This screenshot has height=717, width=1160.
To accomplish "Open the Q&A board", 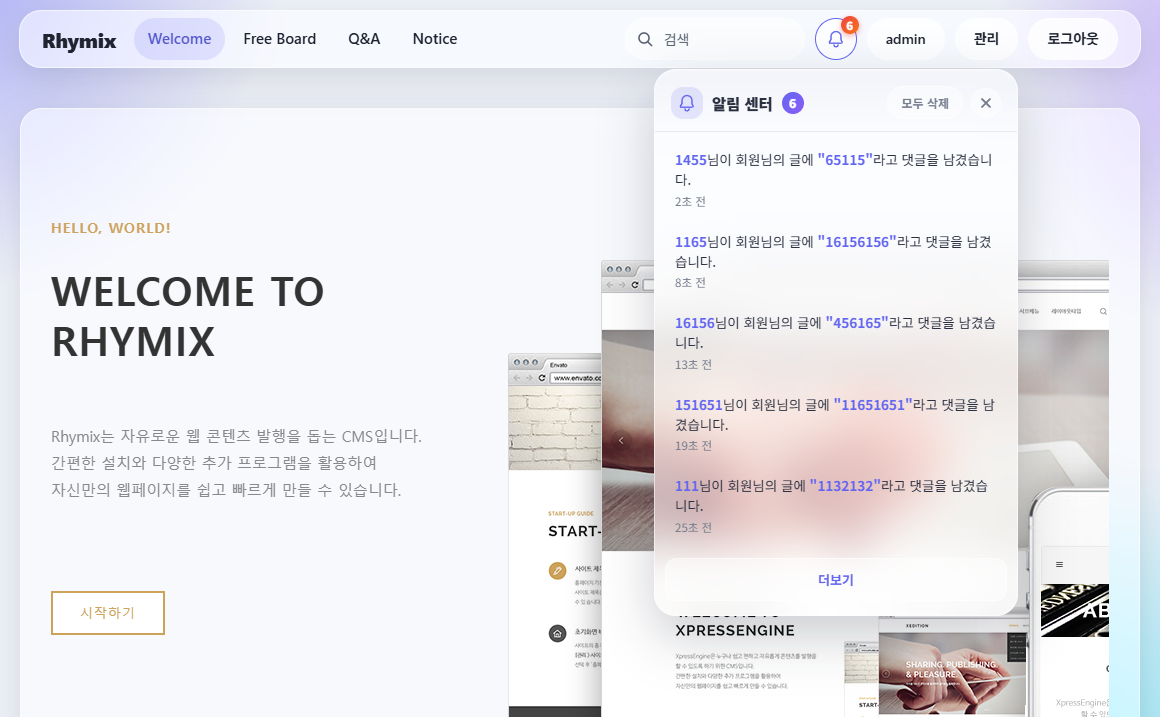I will [364, 39].
